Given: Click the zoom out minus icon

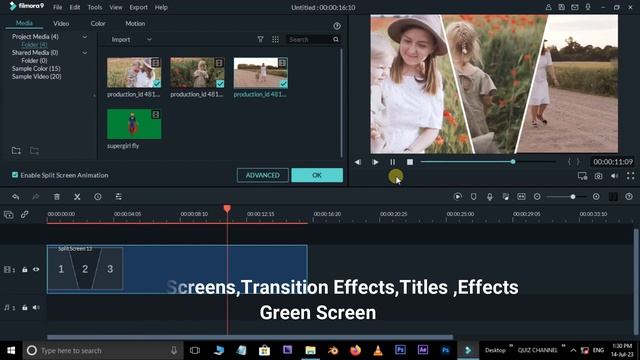Looking at the screenshot, I should 537,197.
